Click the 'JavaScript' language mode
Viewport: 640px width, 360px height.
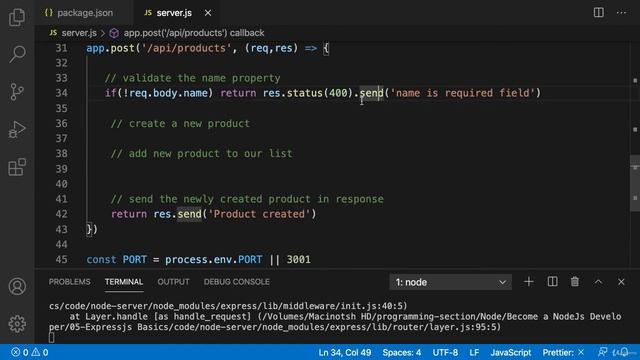(x=511, y=352)
